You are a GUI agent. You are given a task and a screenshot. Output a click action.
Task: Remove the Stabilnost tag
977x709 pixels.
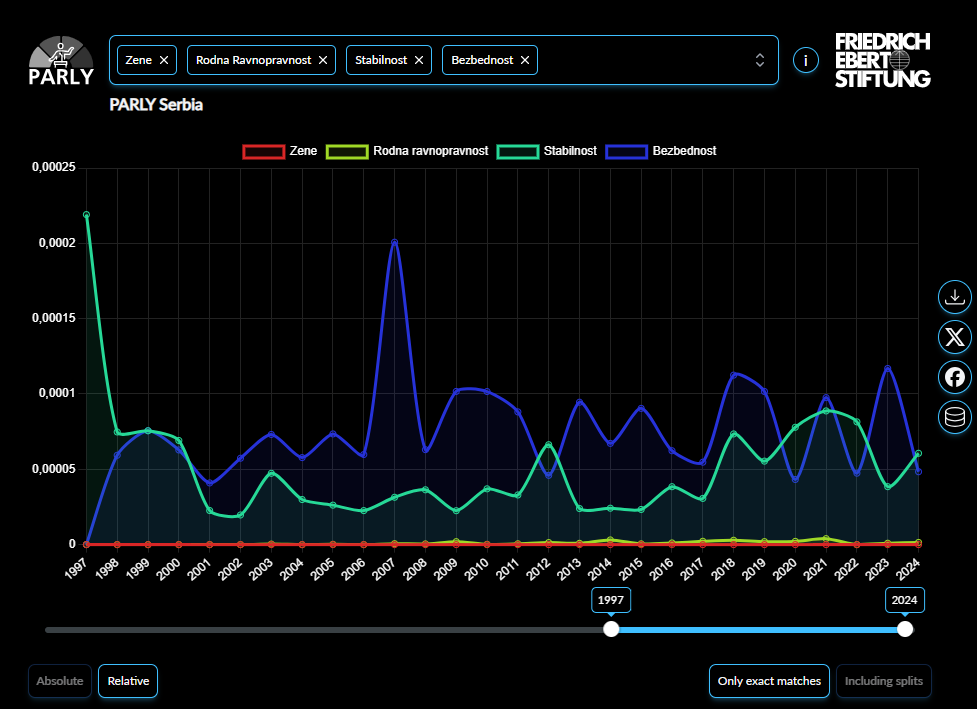point(419,60)
